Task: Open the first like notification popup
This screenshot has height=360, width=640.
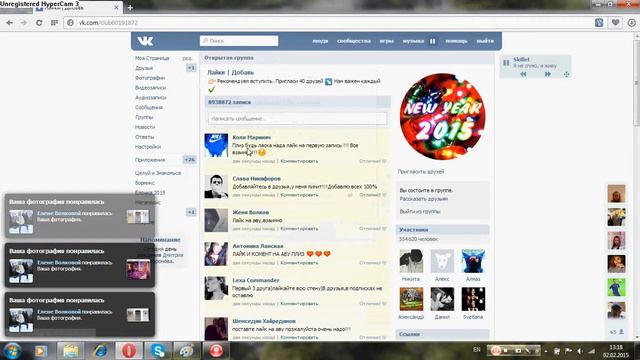Action: click(x=80, y=216)
